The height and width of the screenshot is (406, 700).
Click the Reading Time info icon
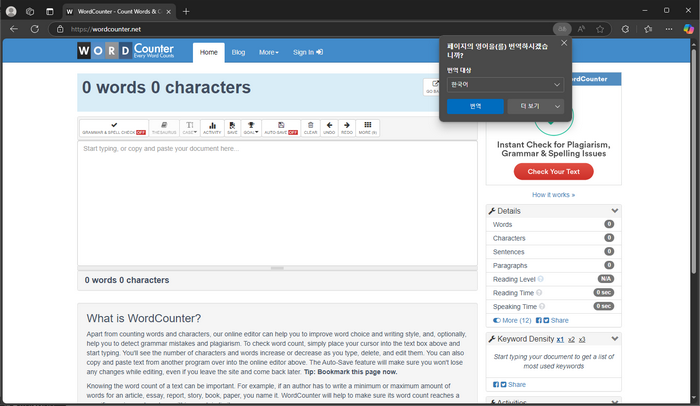539,293
